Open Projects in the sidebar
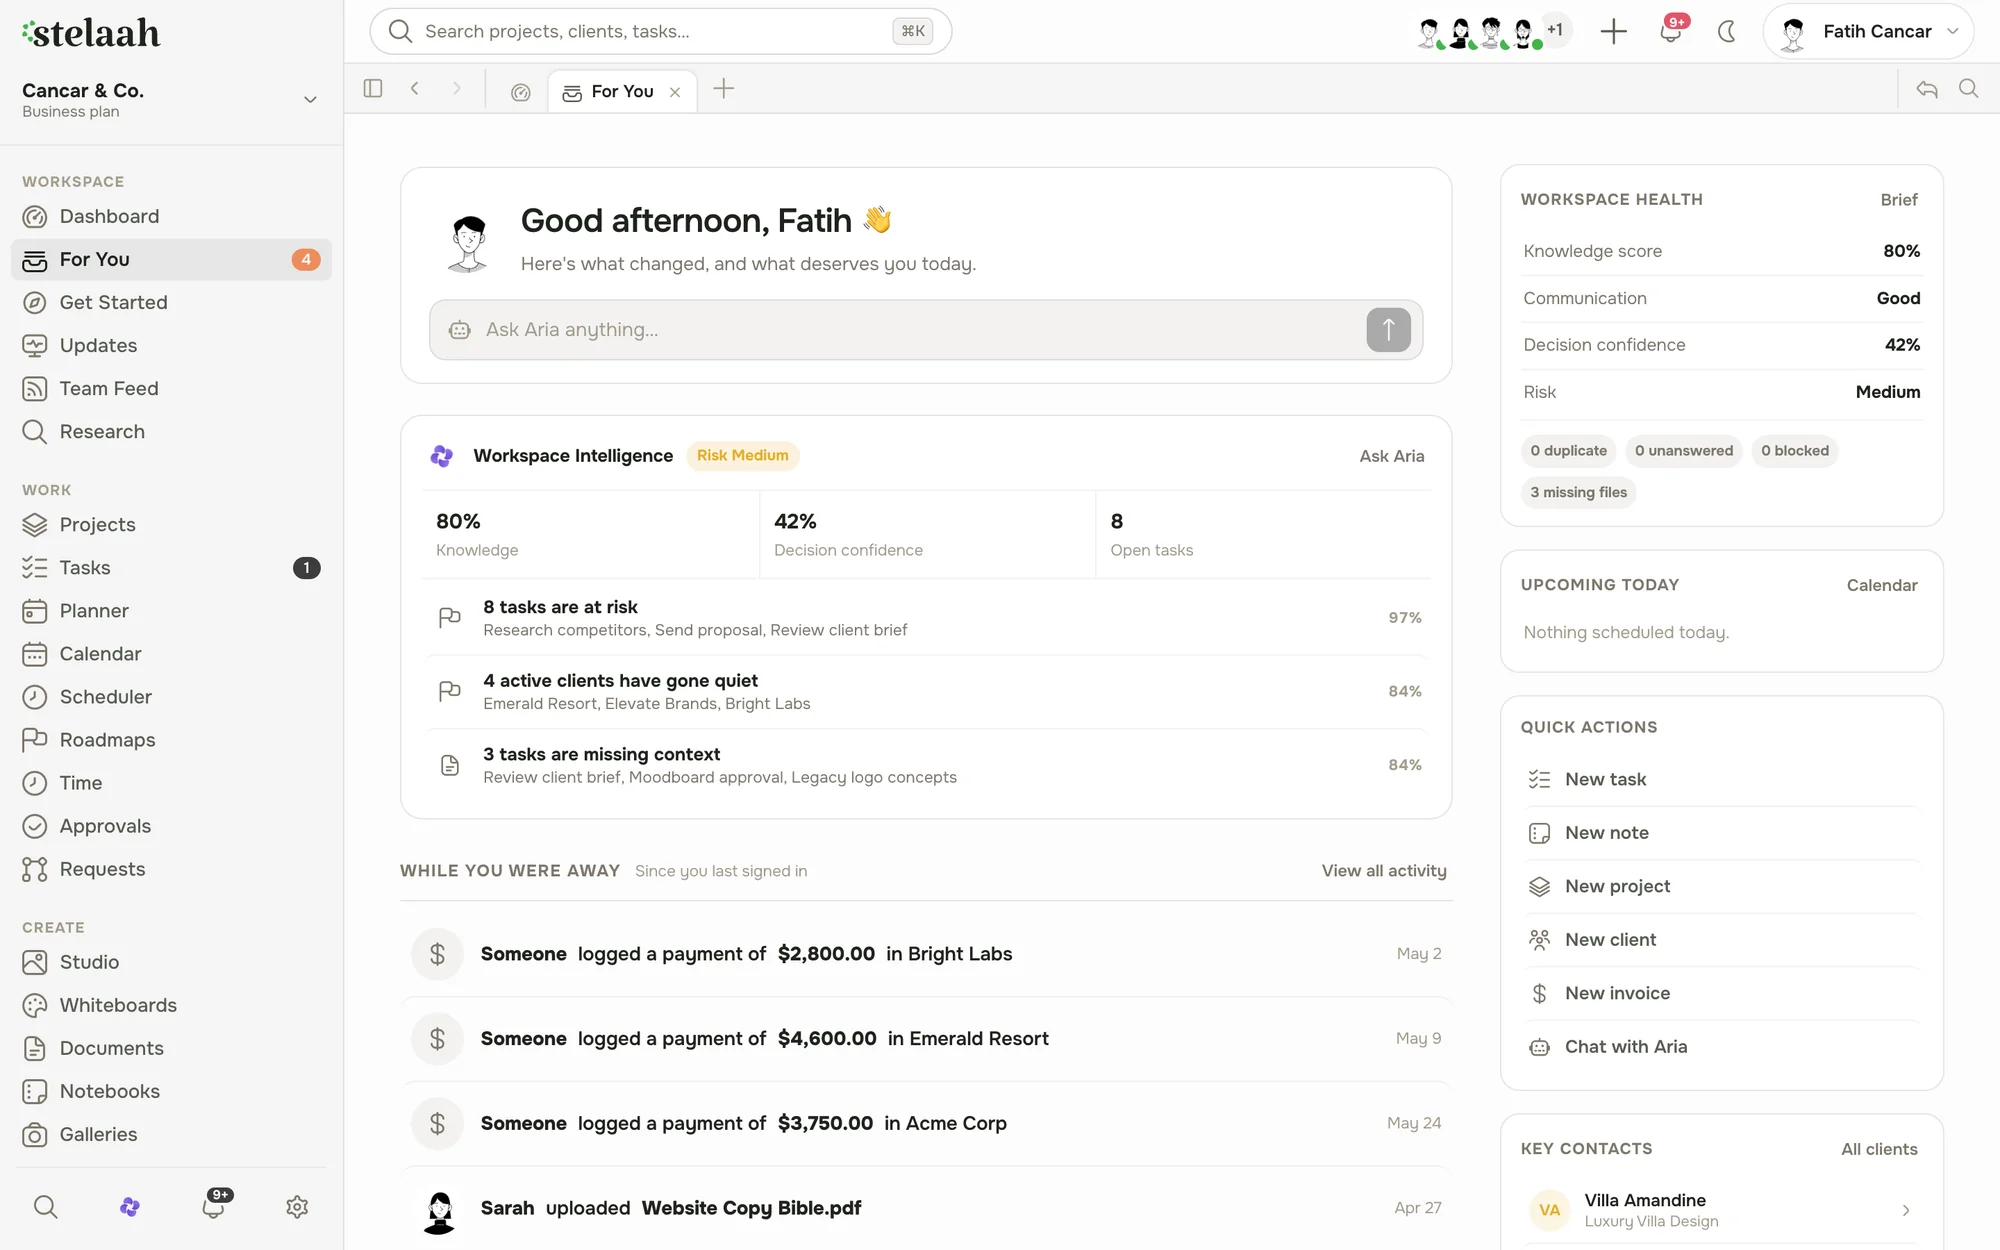This screenshot has width=2000, height=1250. point(171,525)
